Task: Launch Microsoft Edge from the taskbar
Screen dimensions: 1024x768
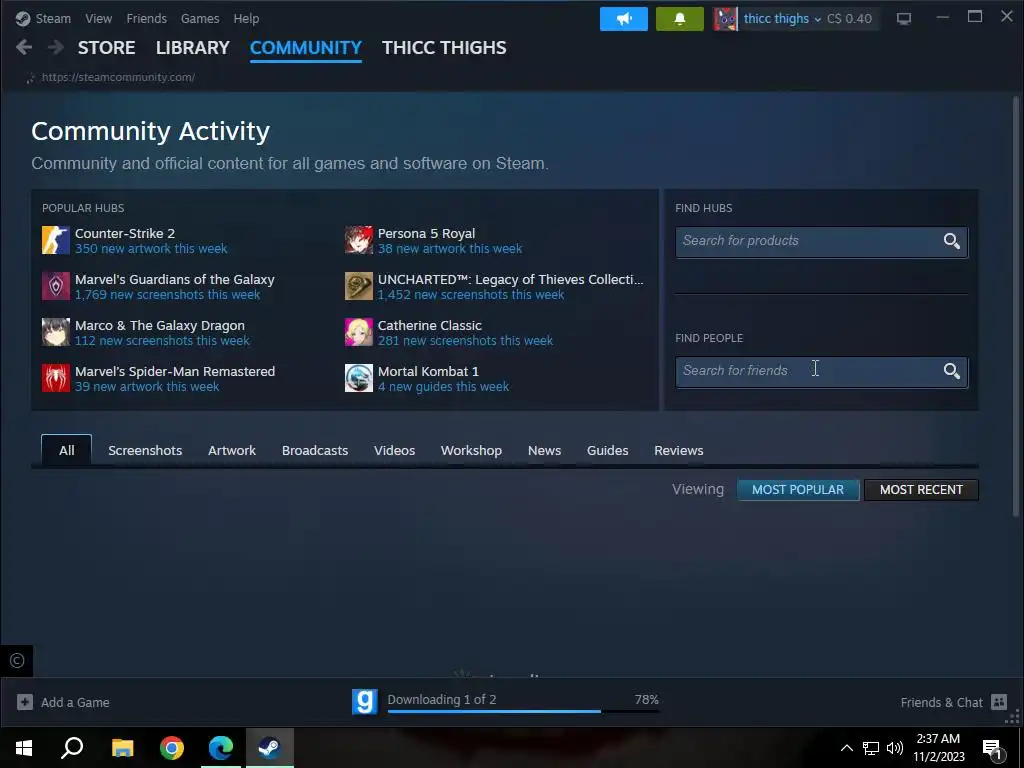Action: click(x=221, y=747)
